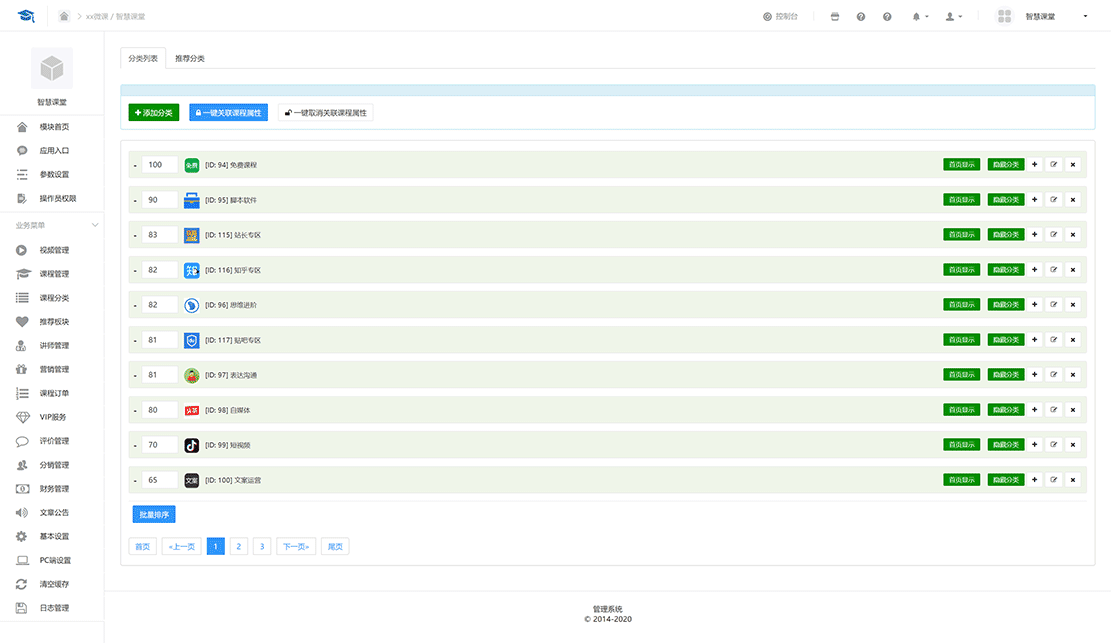
Task: Delete the 脚本软件 category via X icon
Action: [1073, 200]
